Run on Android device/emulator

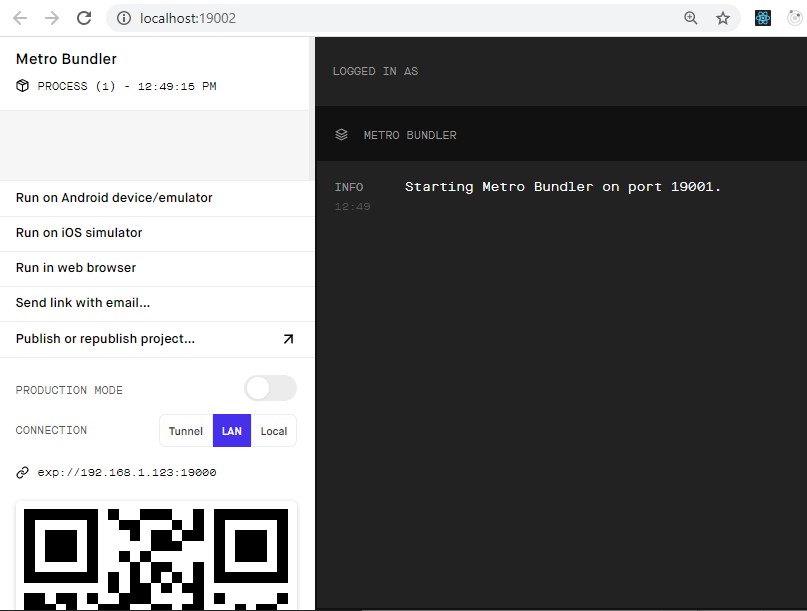(157, 198)
